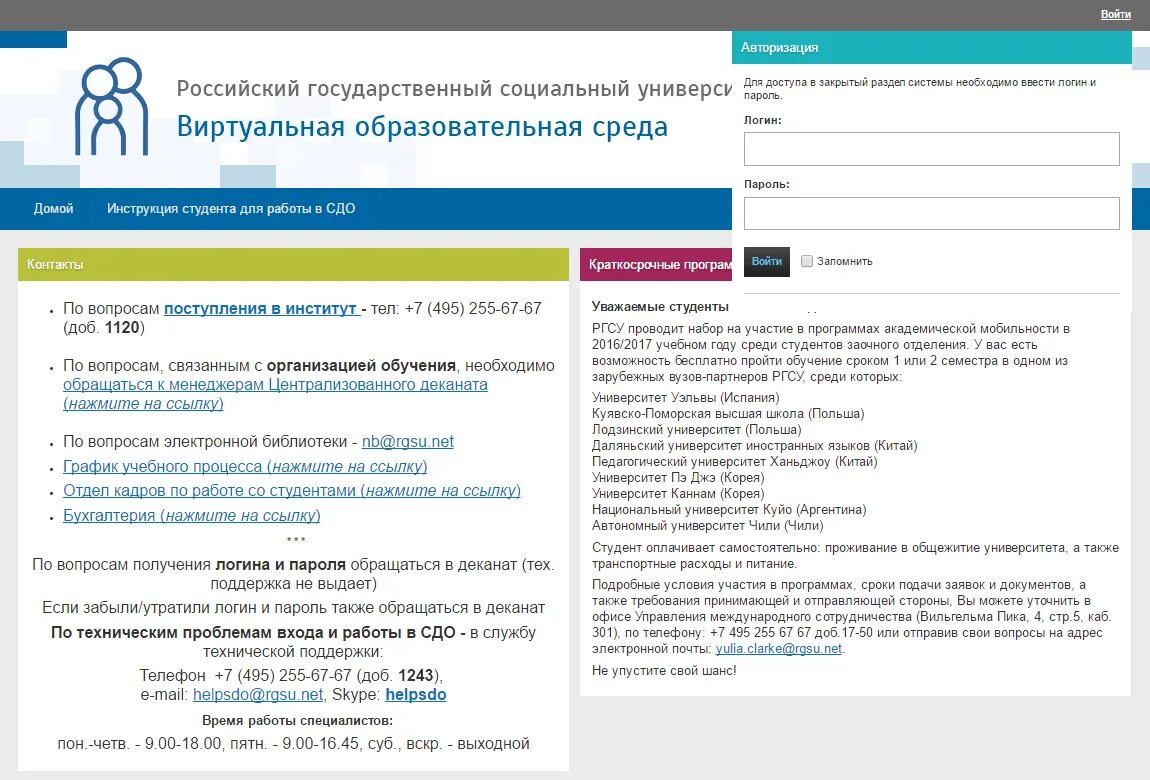The height and width of the screenshot is (780, 1150).
Task: Select the Уважаемые студенты heading text
Action: tap(660, 306)
